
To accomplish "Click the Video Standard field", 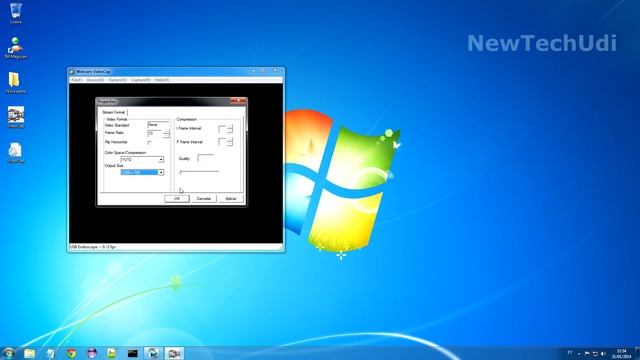I will [x=158, y=124].
